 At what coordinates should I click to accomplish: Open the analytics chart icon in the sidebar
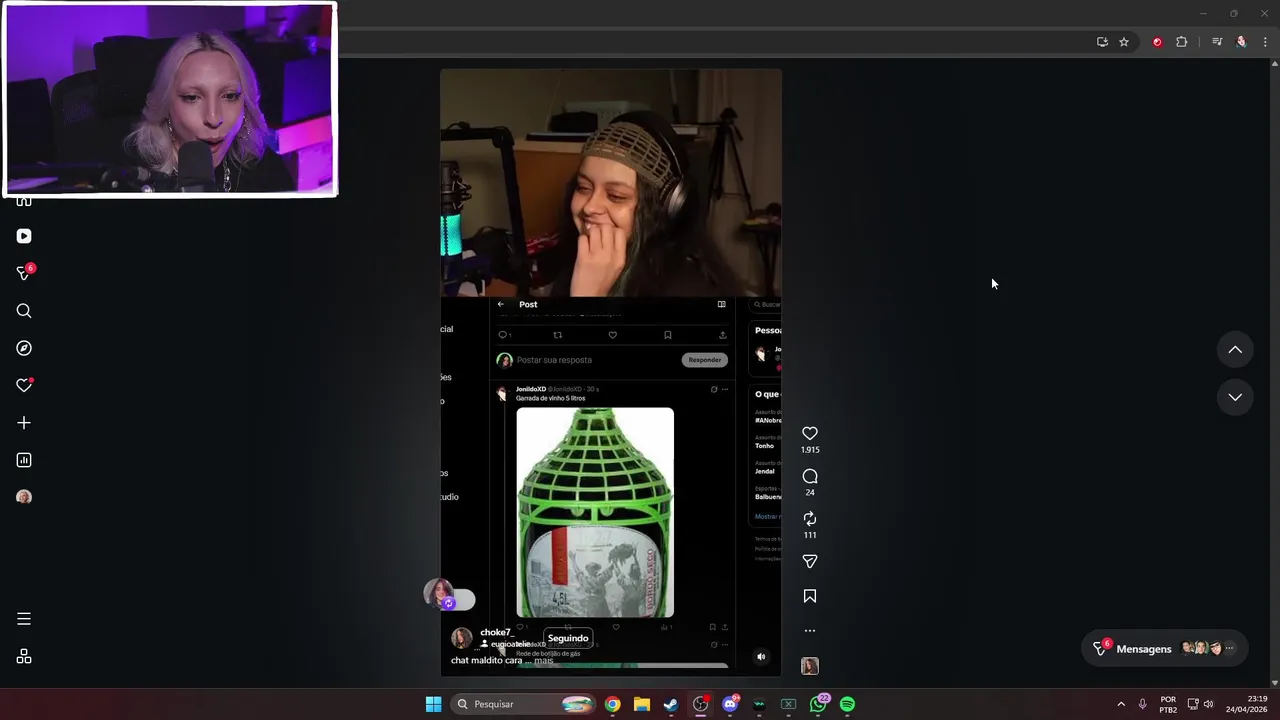pos(24,460)
